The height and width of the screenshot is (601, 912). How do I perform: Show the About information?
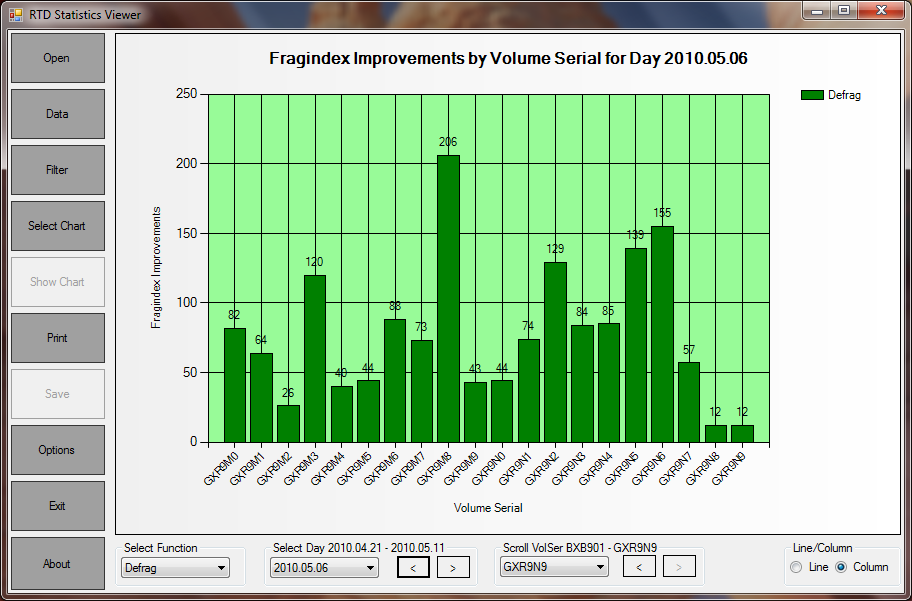(57, 564)
